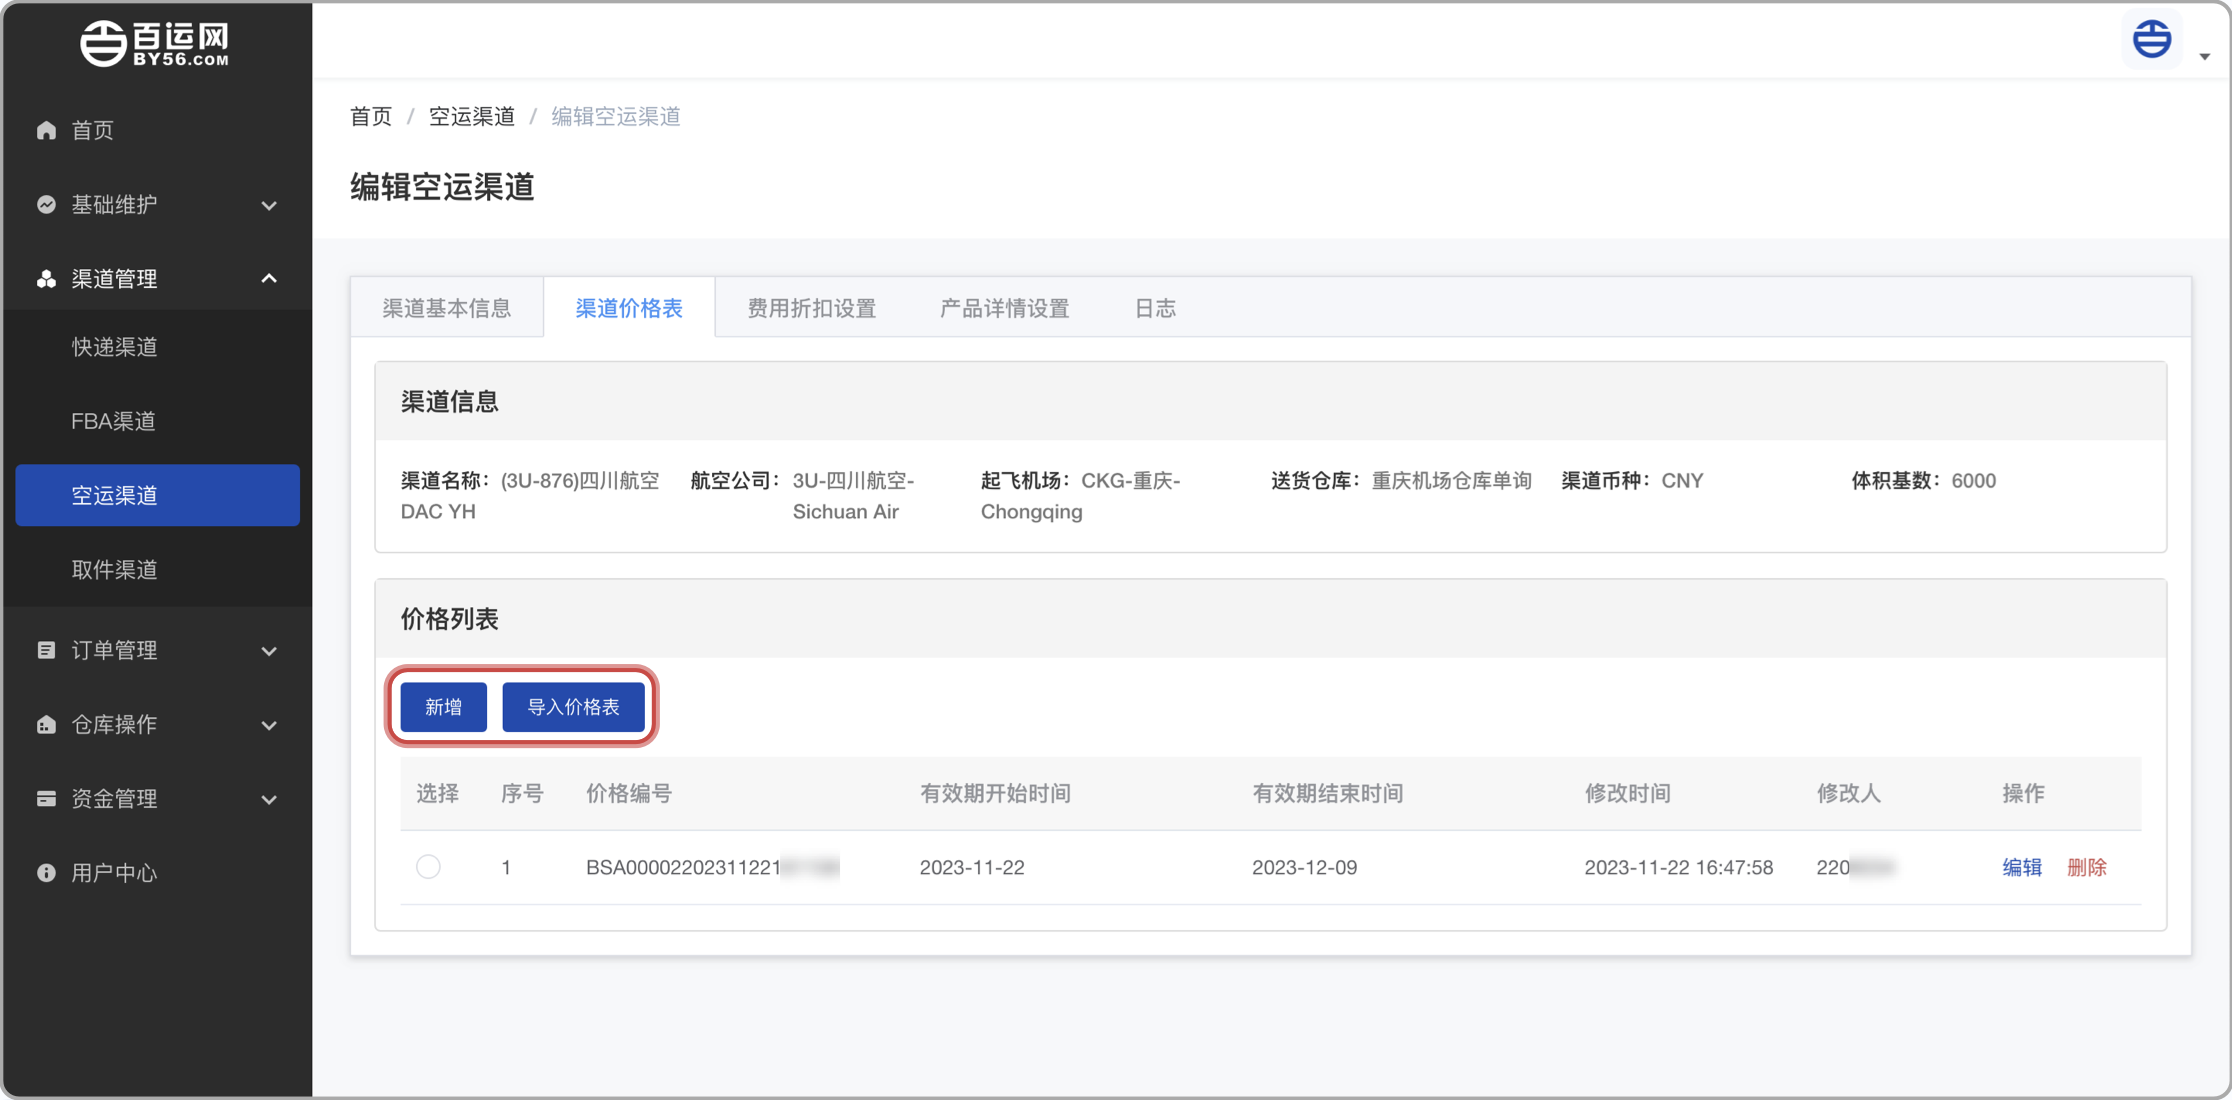The image size is (2232, 1100).
Task: Open the 日志 log tab
Action: point(1153,308)
